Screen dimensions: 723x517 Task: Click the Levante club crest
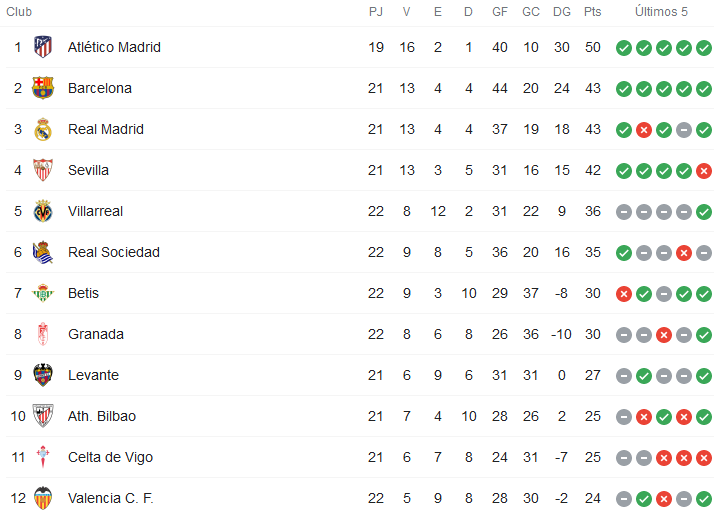[43, 375]
